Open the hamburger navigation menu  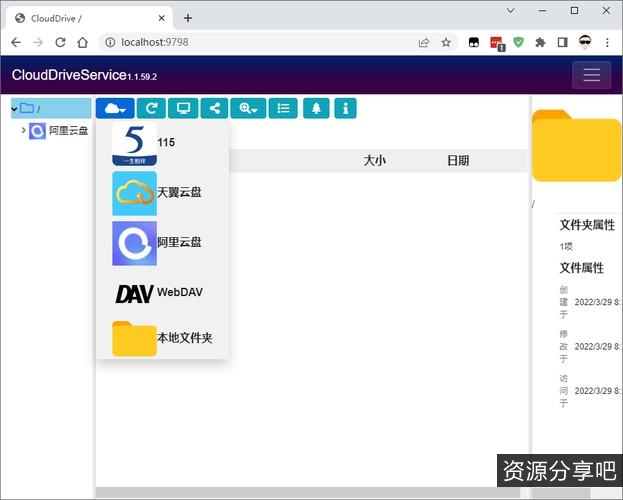point(591,75)
